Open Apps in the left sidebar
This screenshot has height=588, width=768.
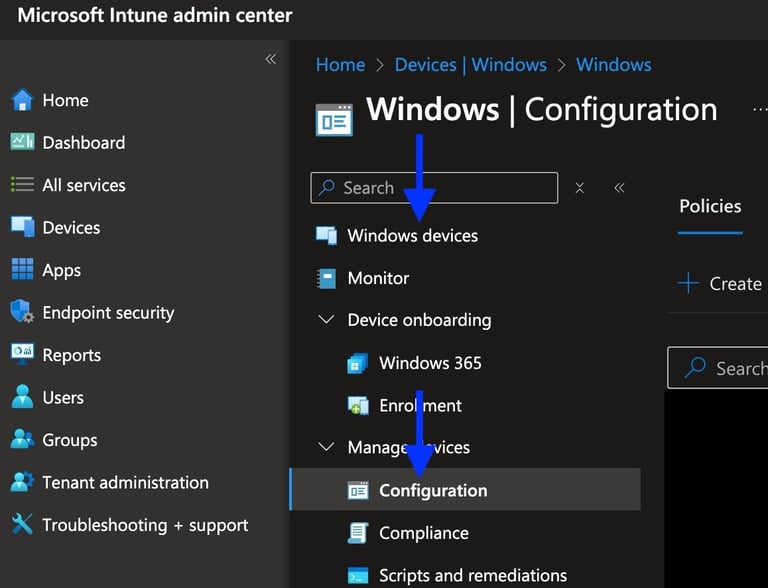tap(61, 270)
